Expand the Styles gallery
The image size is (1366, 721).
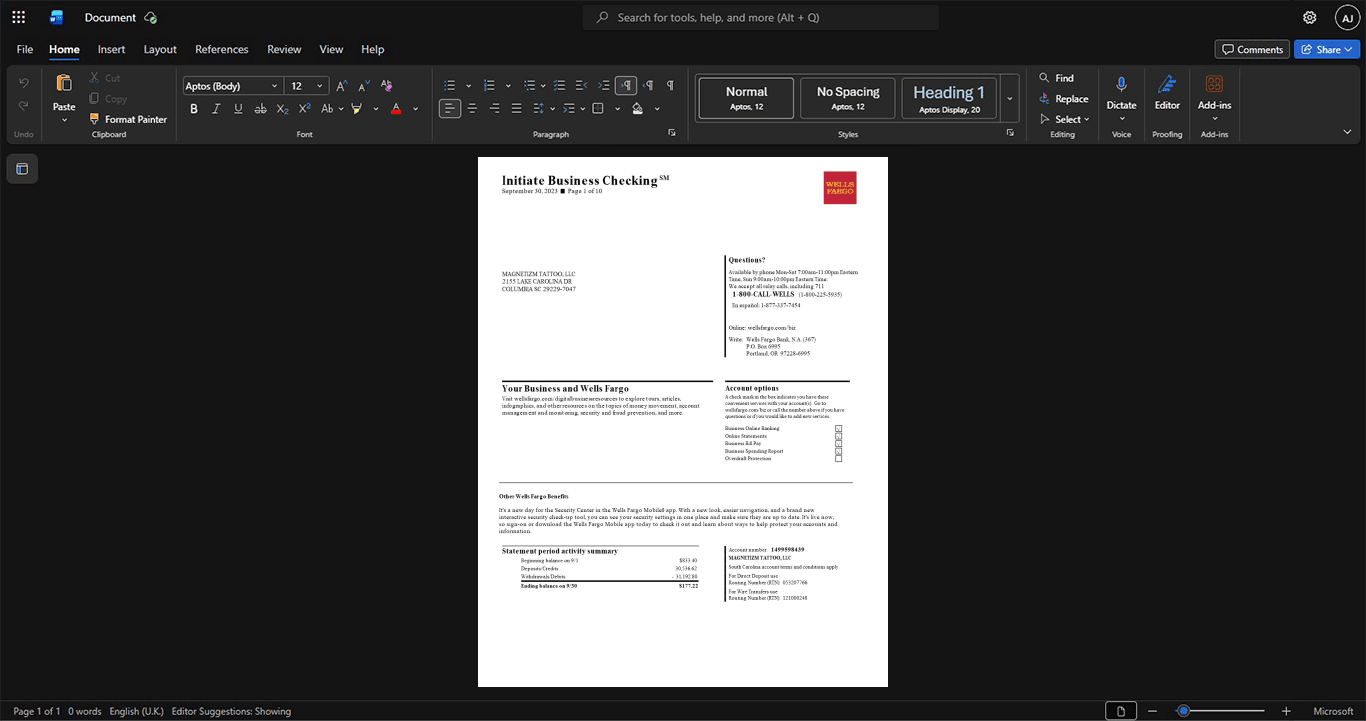point(1010,98)
